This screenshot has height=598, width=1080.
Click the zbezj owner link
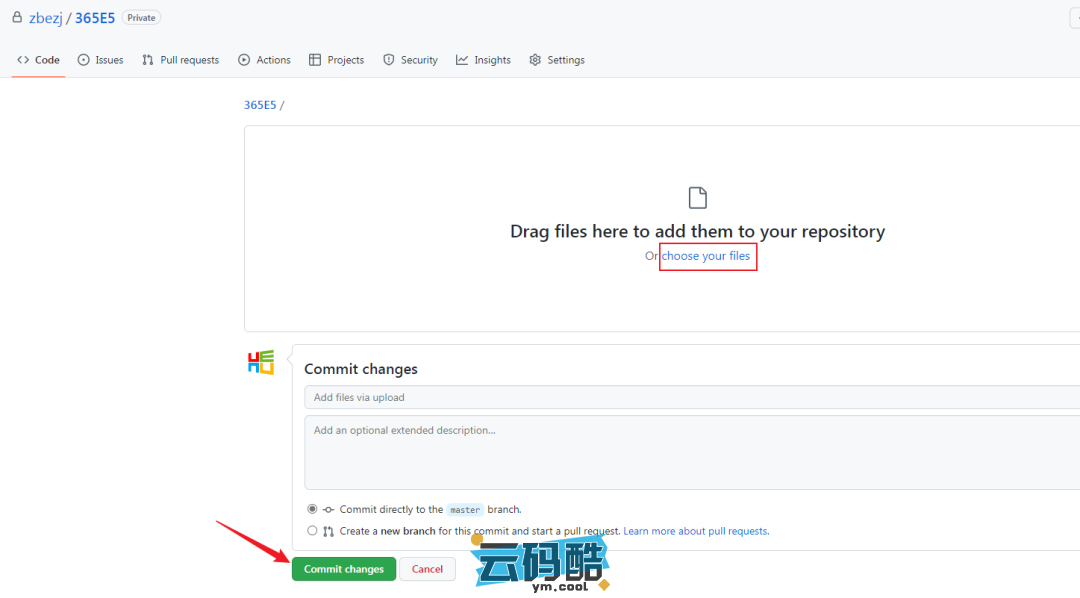(46, 18)
